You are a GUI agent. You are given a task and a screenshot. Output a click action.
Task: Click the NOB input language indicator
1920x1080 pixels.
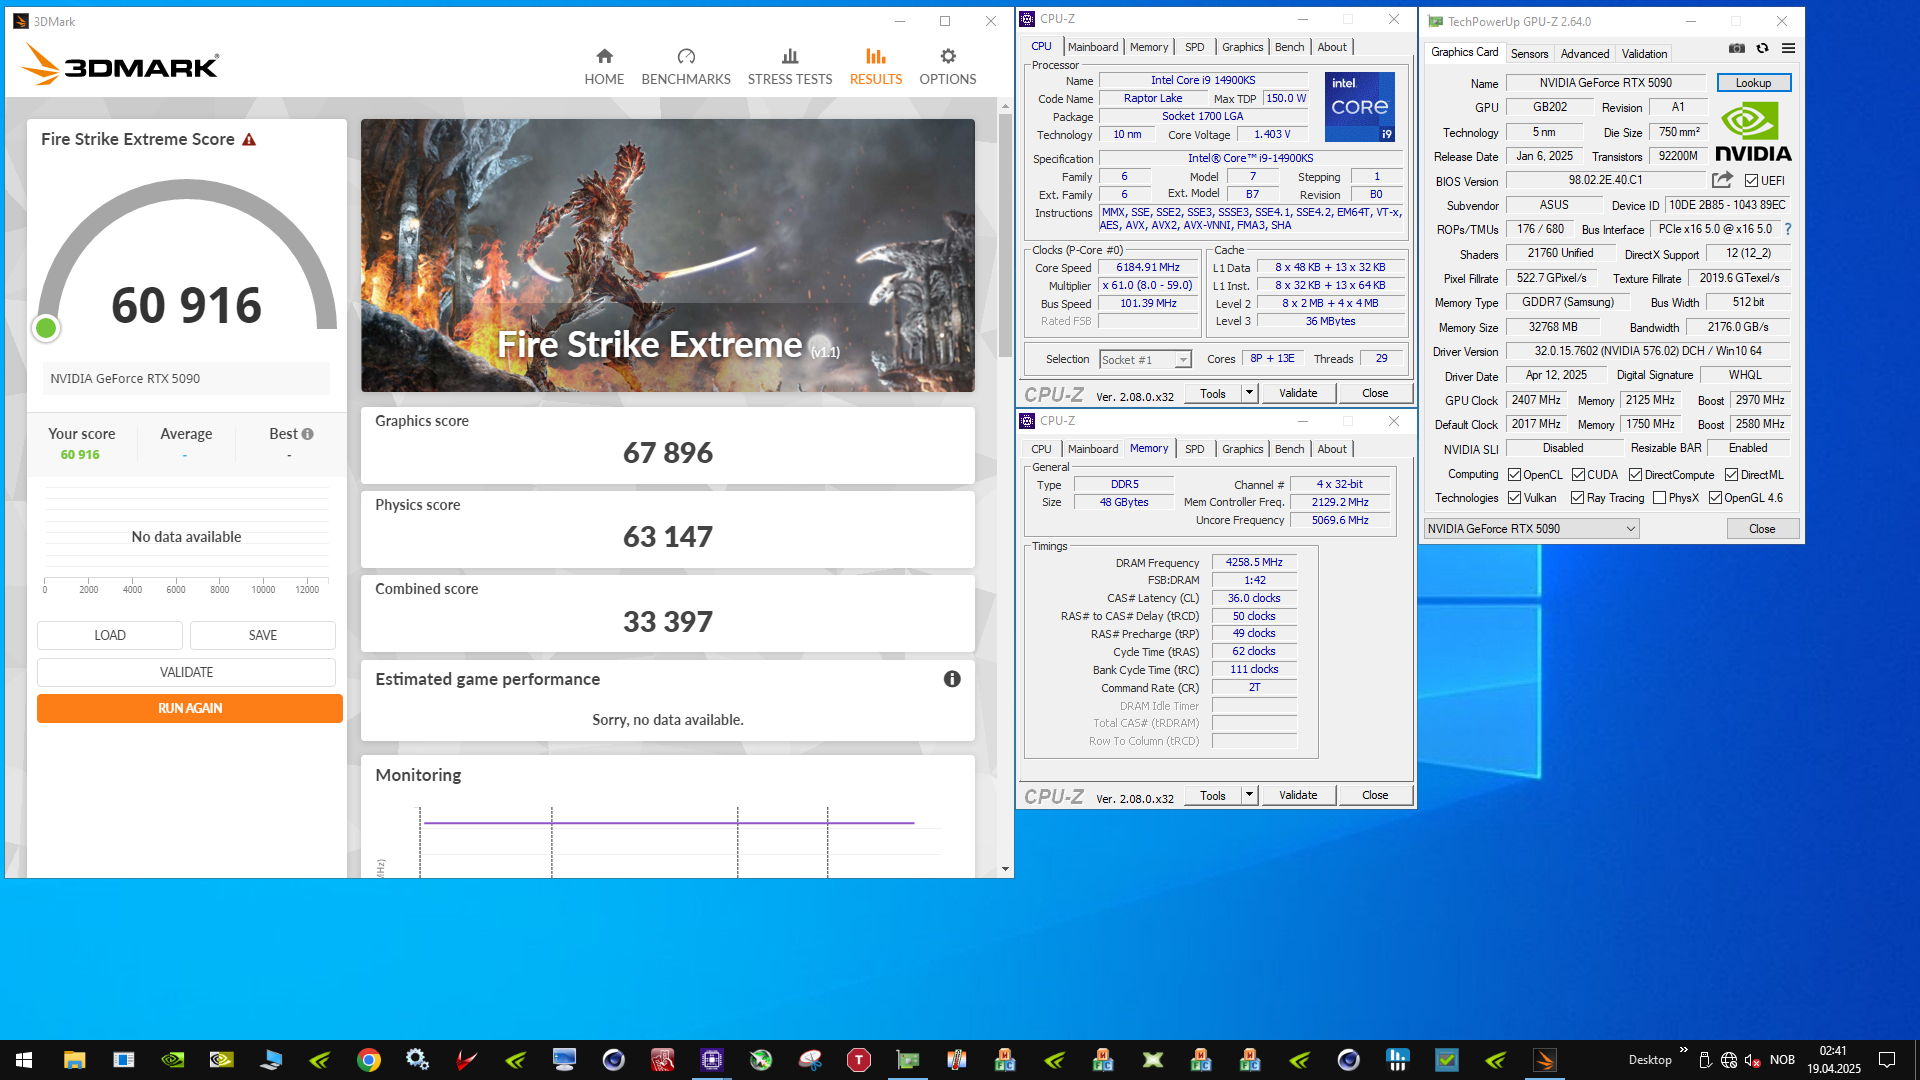[1782, 1060]
